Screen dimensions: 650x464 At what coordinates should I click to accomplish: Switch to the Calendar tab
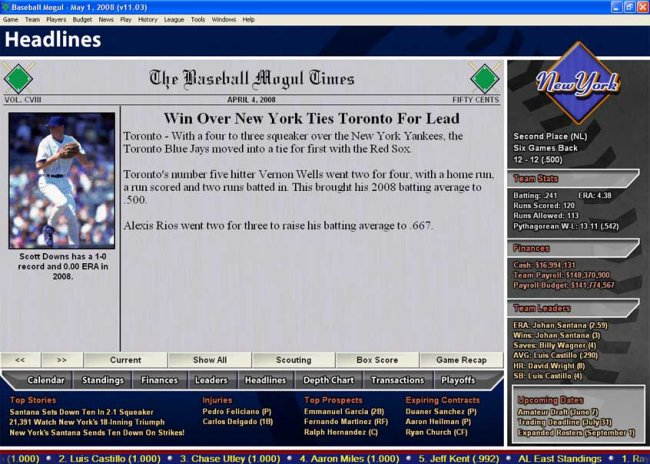[46, 380]
